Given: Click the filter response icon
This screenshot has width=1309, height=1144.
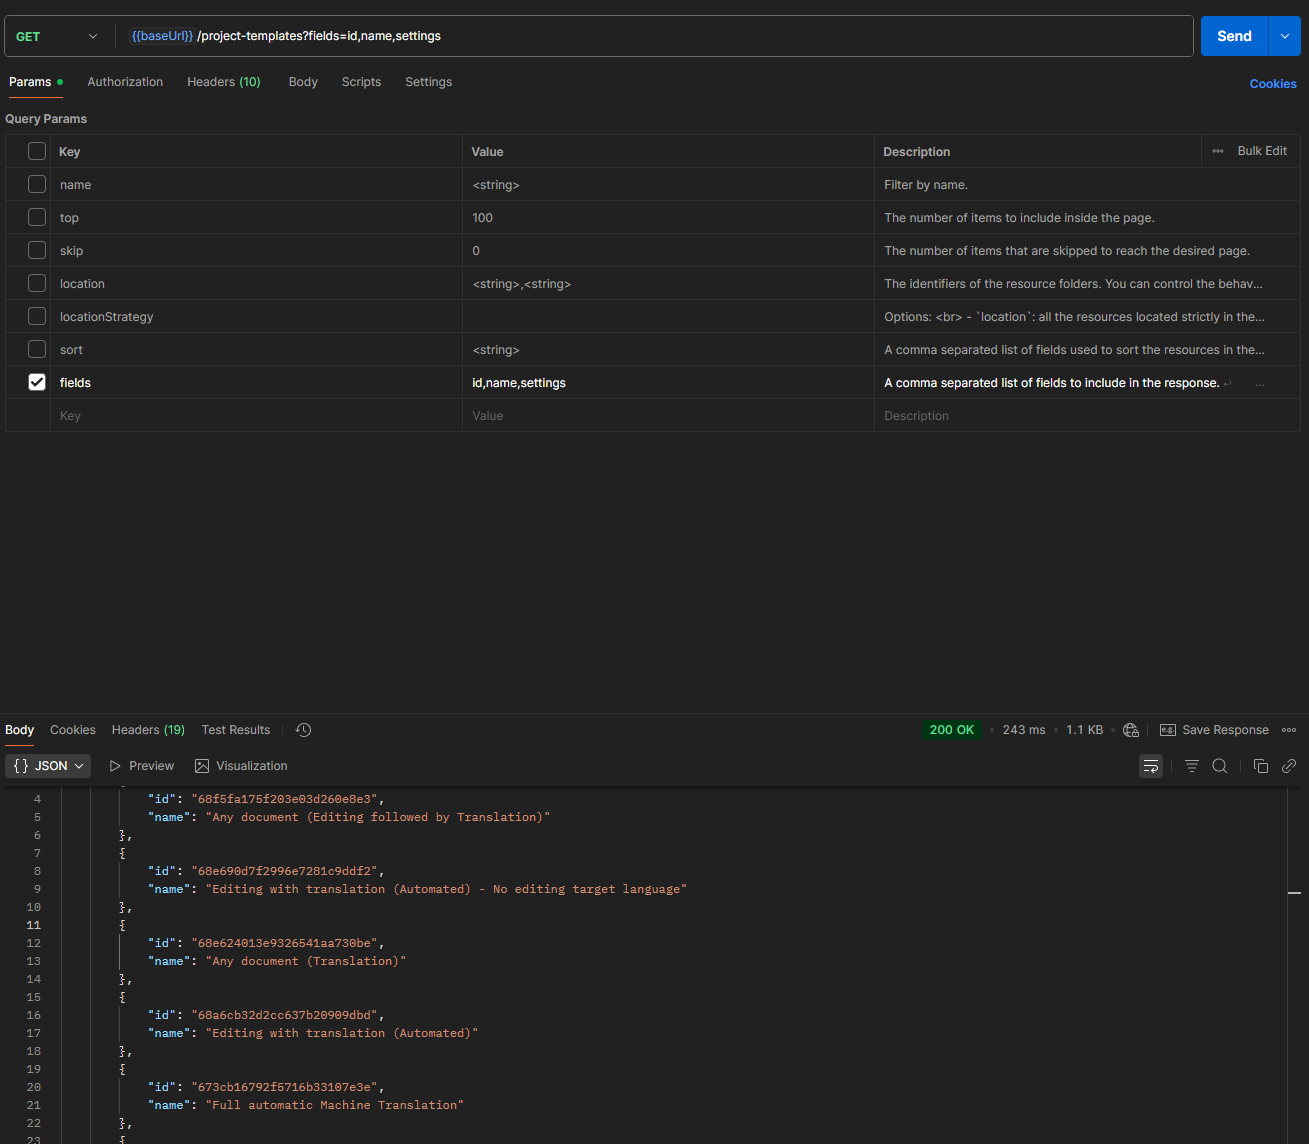Looking at the screenshot, I should pos(1192,766).
